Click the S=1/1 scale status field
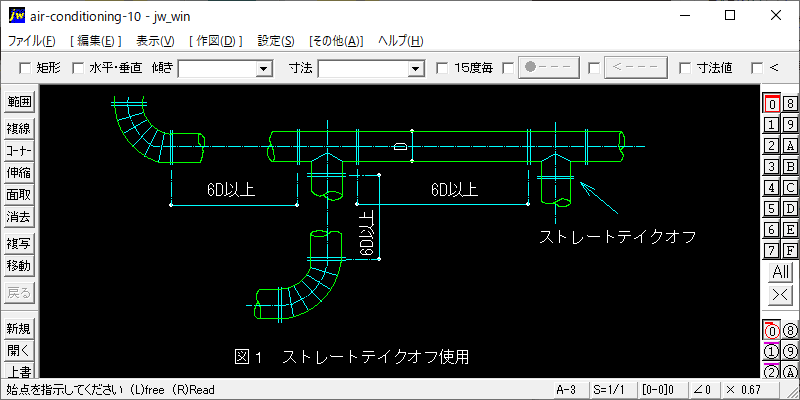This screenshot has width=800, height=400. pyautogui.click(x=610, y=389)
